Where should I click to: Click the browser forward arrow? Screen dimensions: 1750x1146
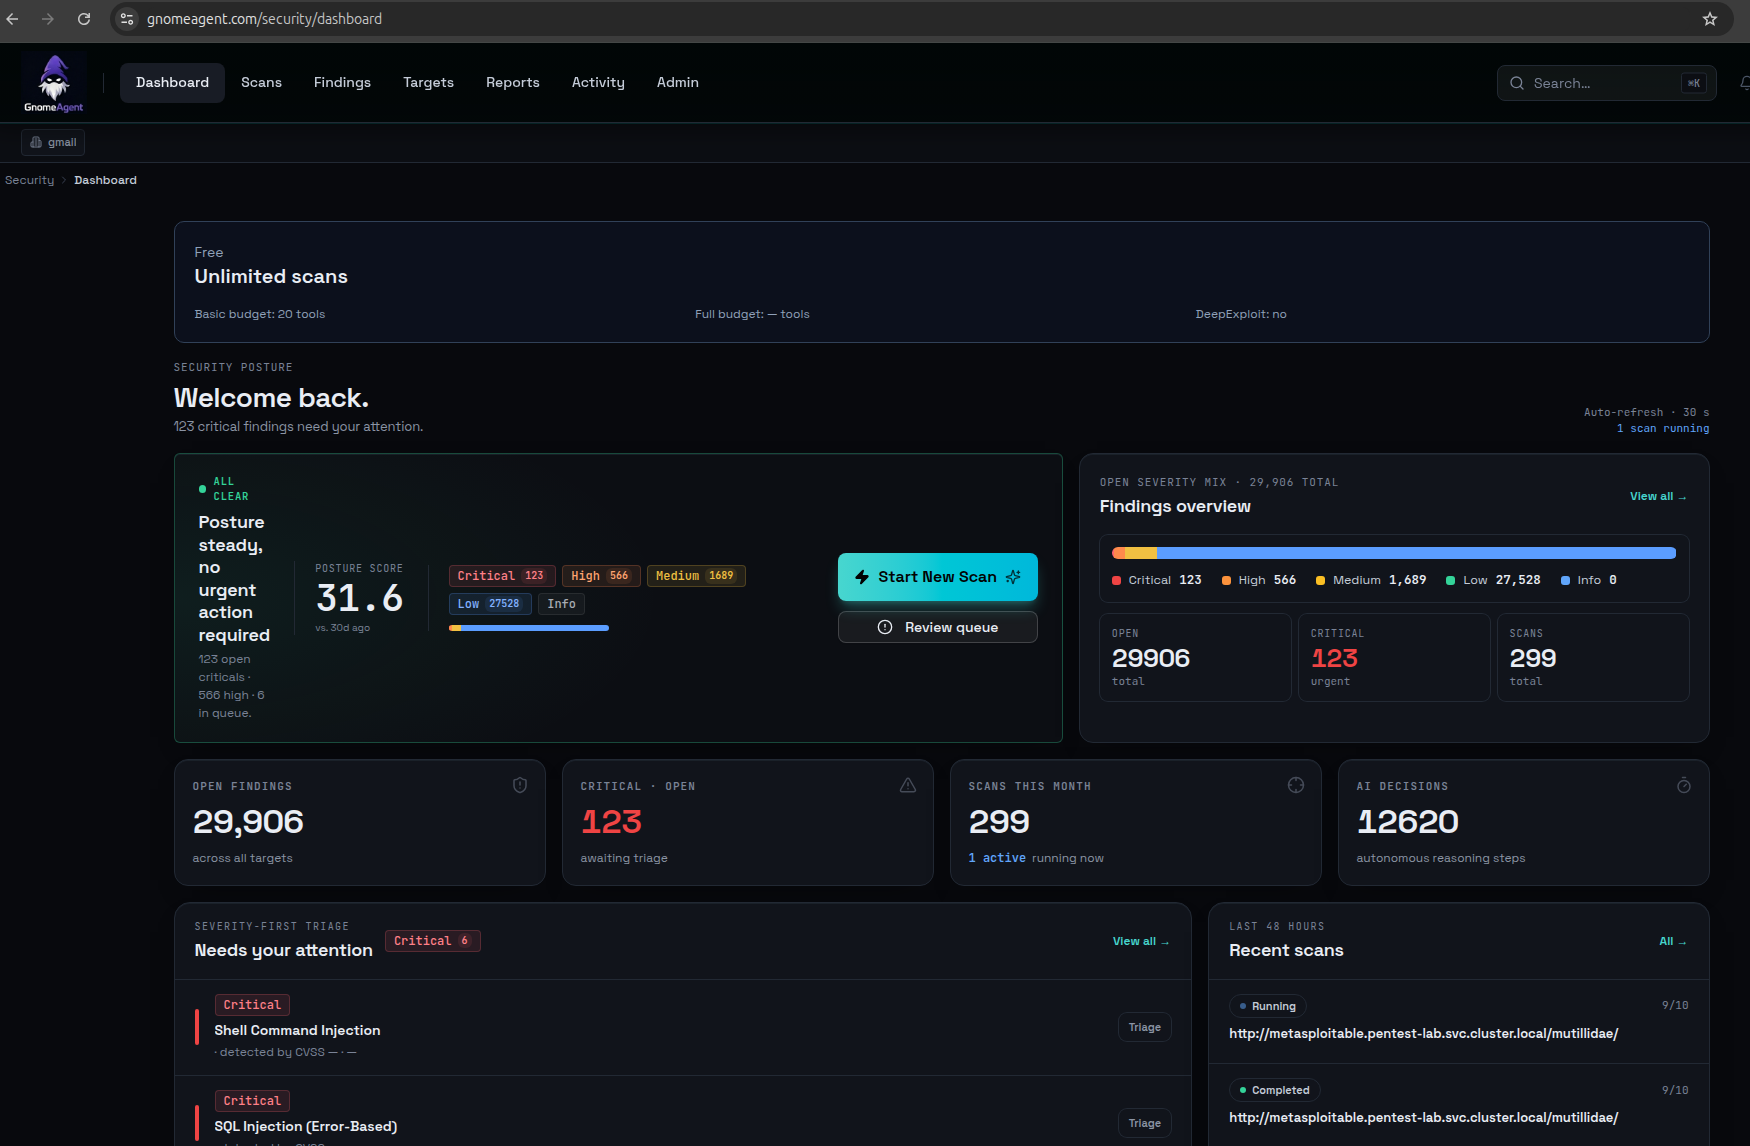coord(48,19)
